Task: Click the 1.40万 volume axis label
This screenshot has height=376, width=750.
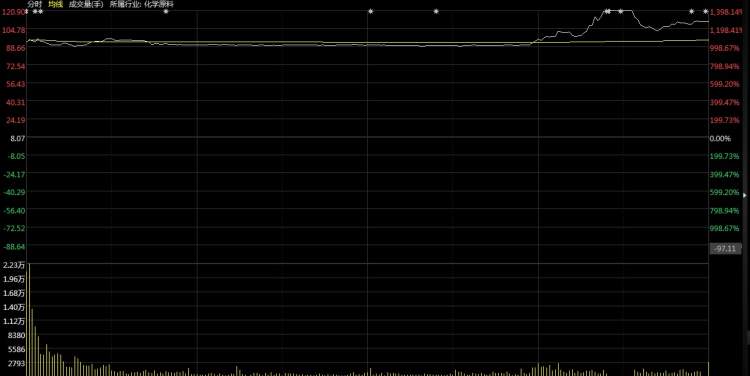Action: click(x=13, y=307)
